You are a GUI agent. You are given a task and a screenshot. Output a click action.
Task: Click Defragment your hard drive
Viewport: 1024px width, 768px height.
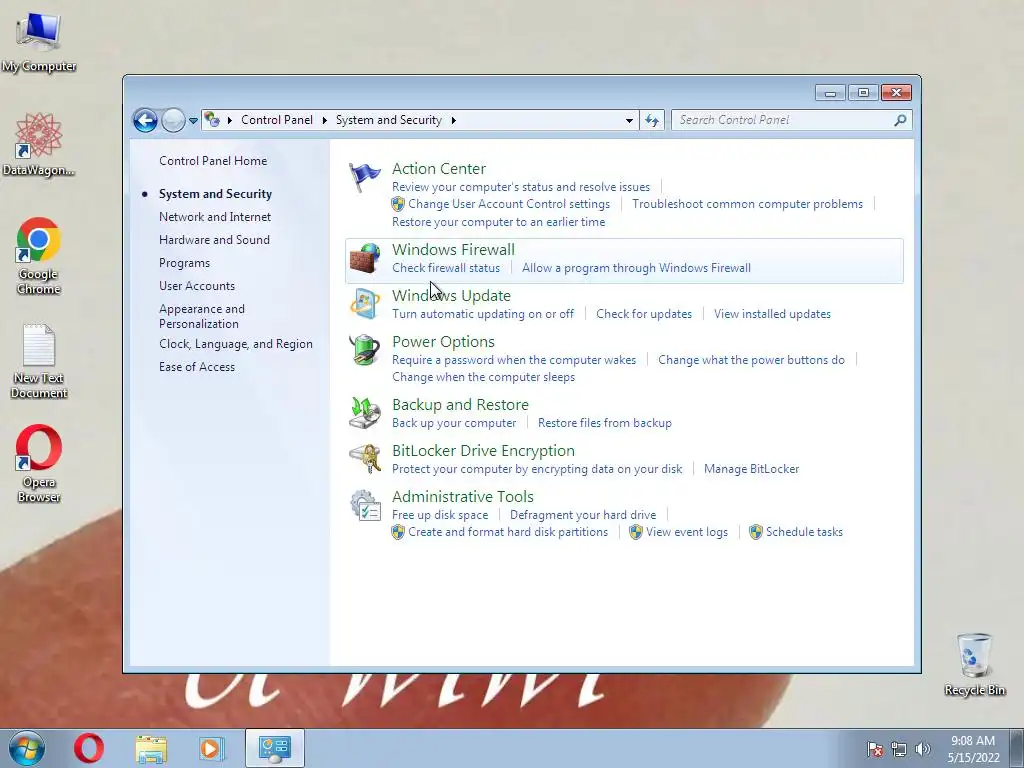pyautogui.click(x=583, y=515)
